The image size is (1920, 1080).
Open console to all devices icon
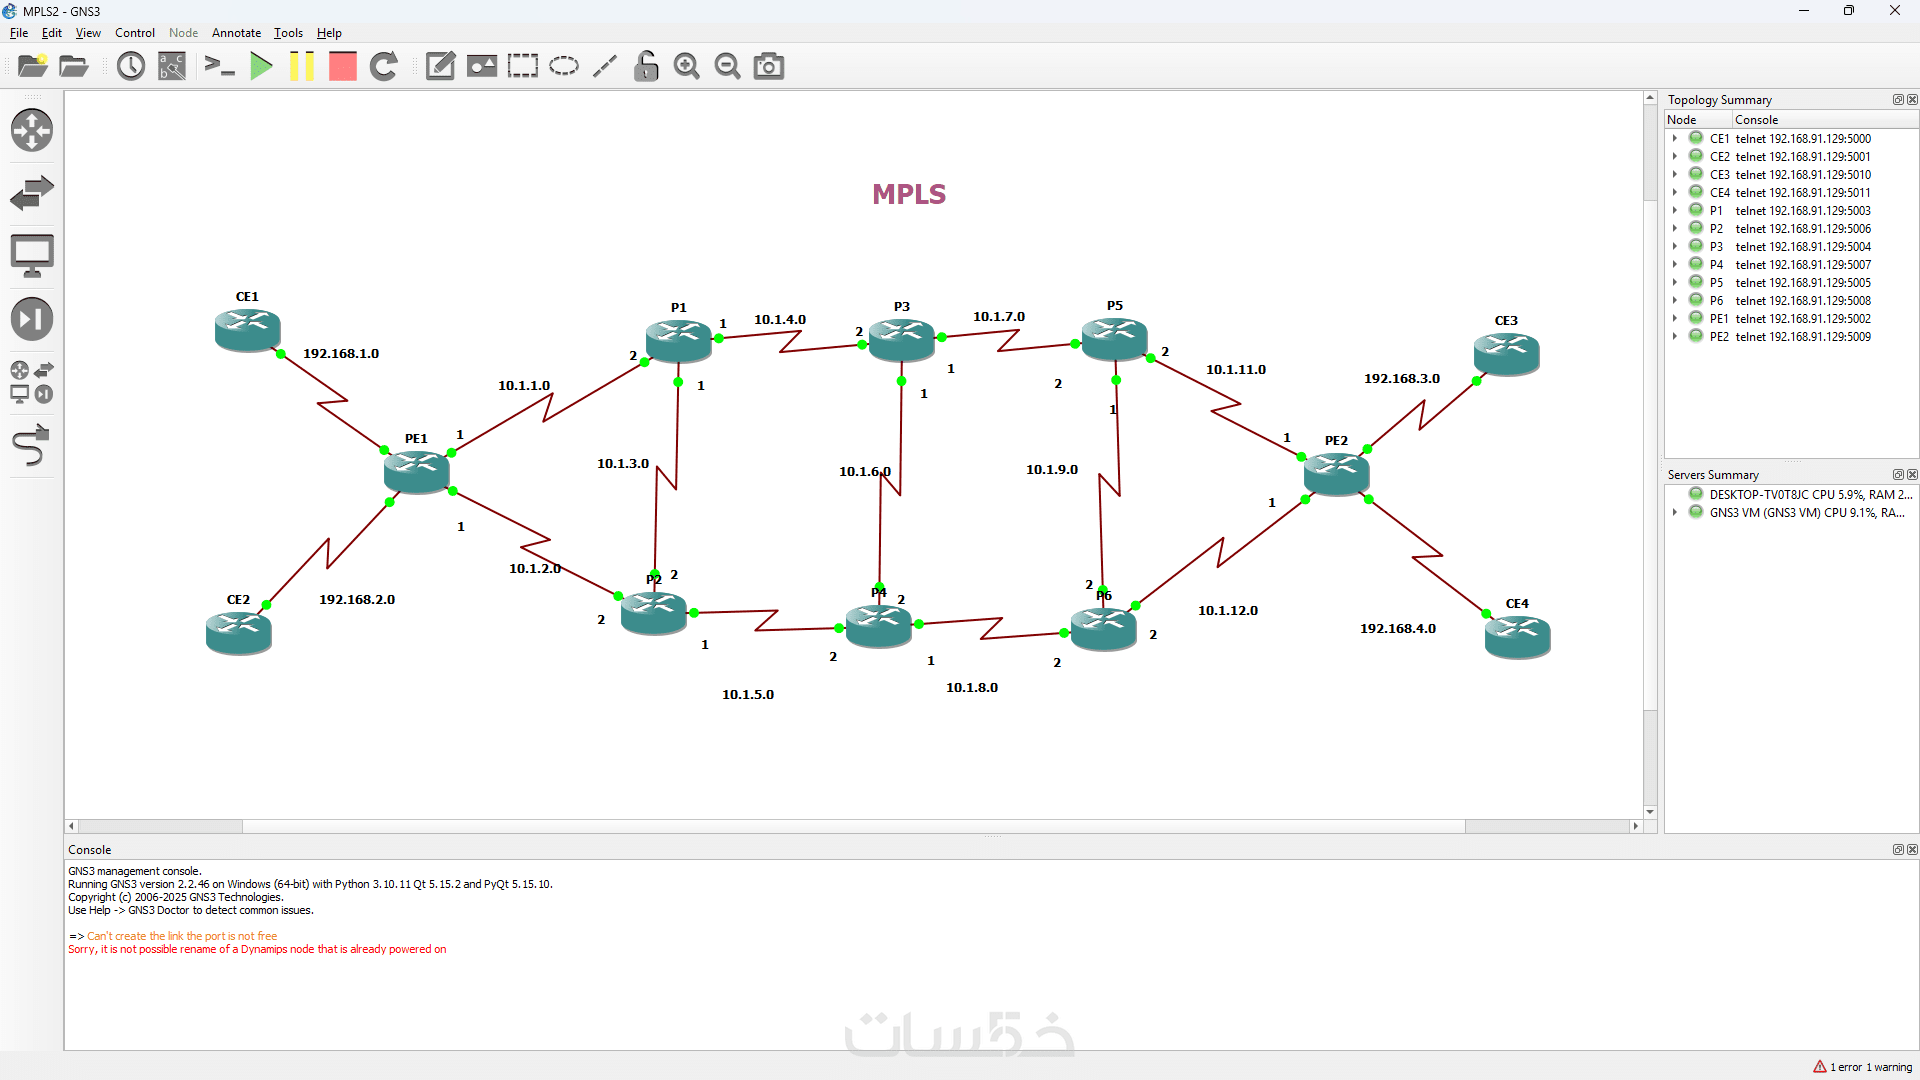pyautogui.click(x=219, y=67)
